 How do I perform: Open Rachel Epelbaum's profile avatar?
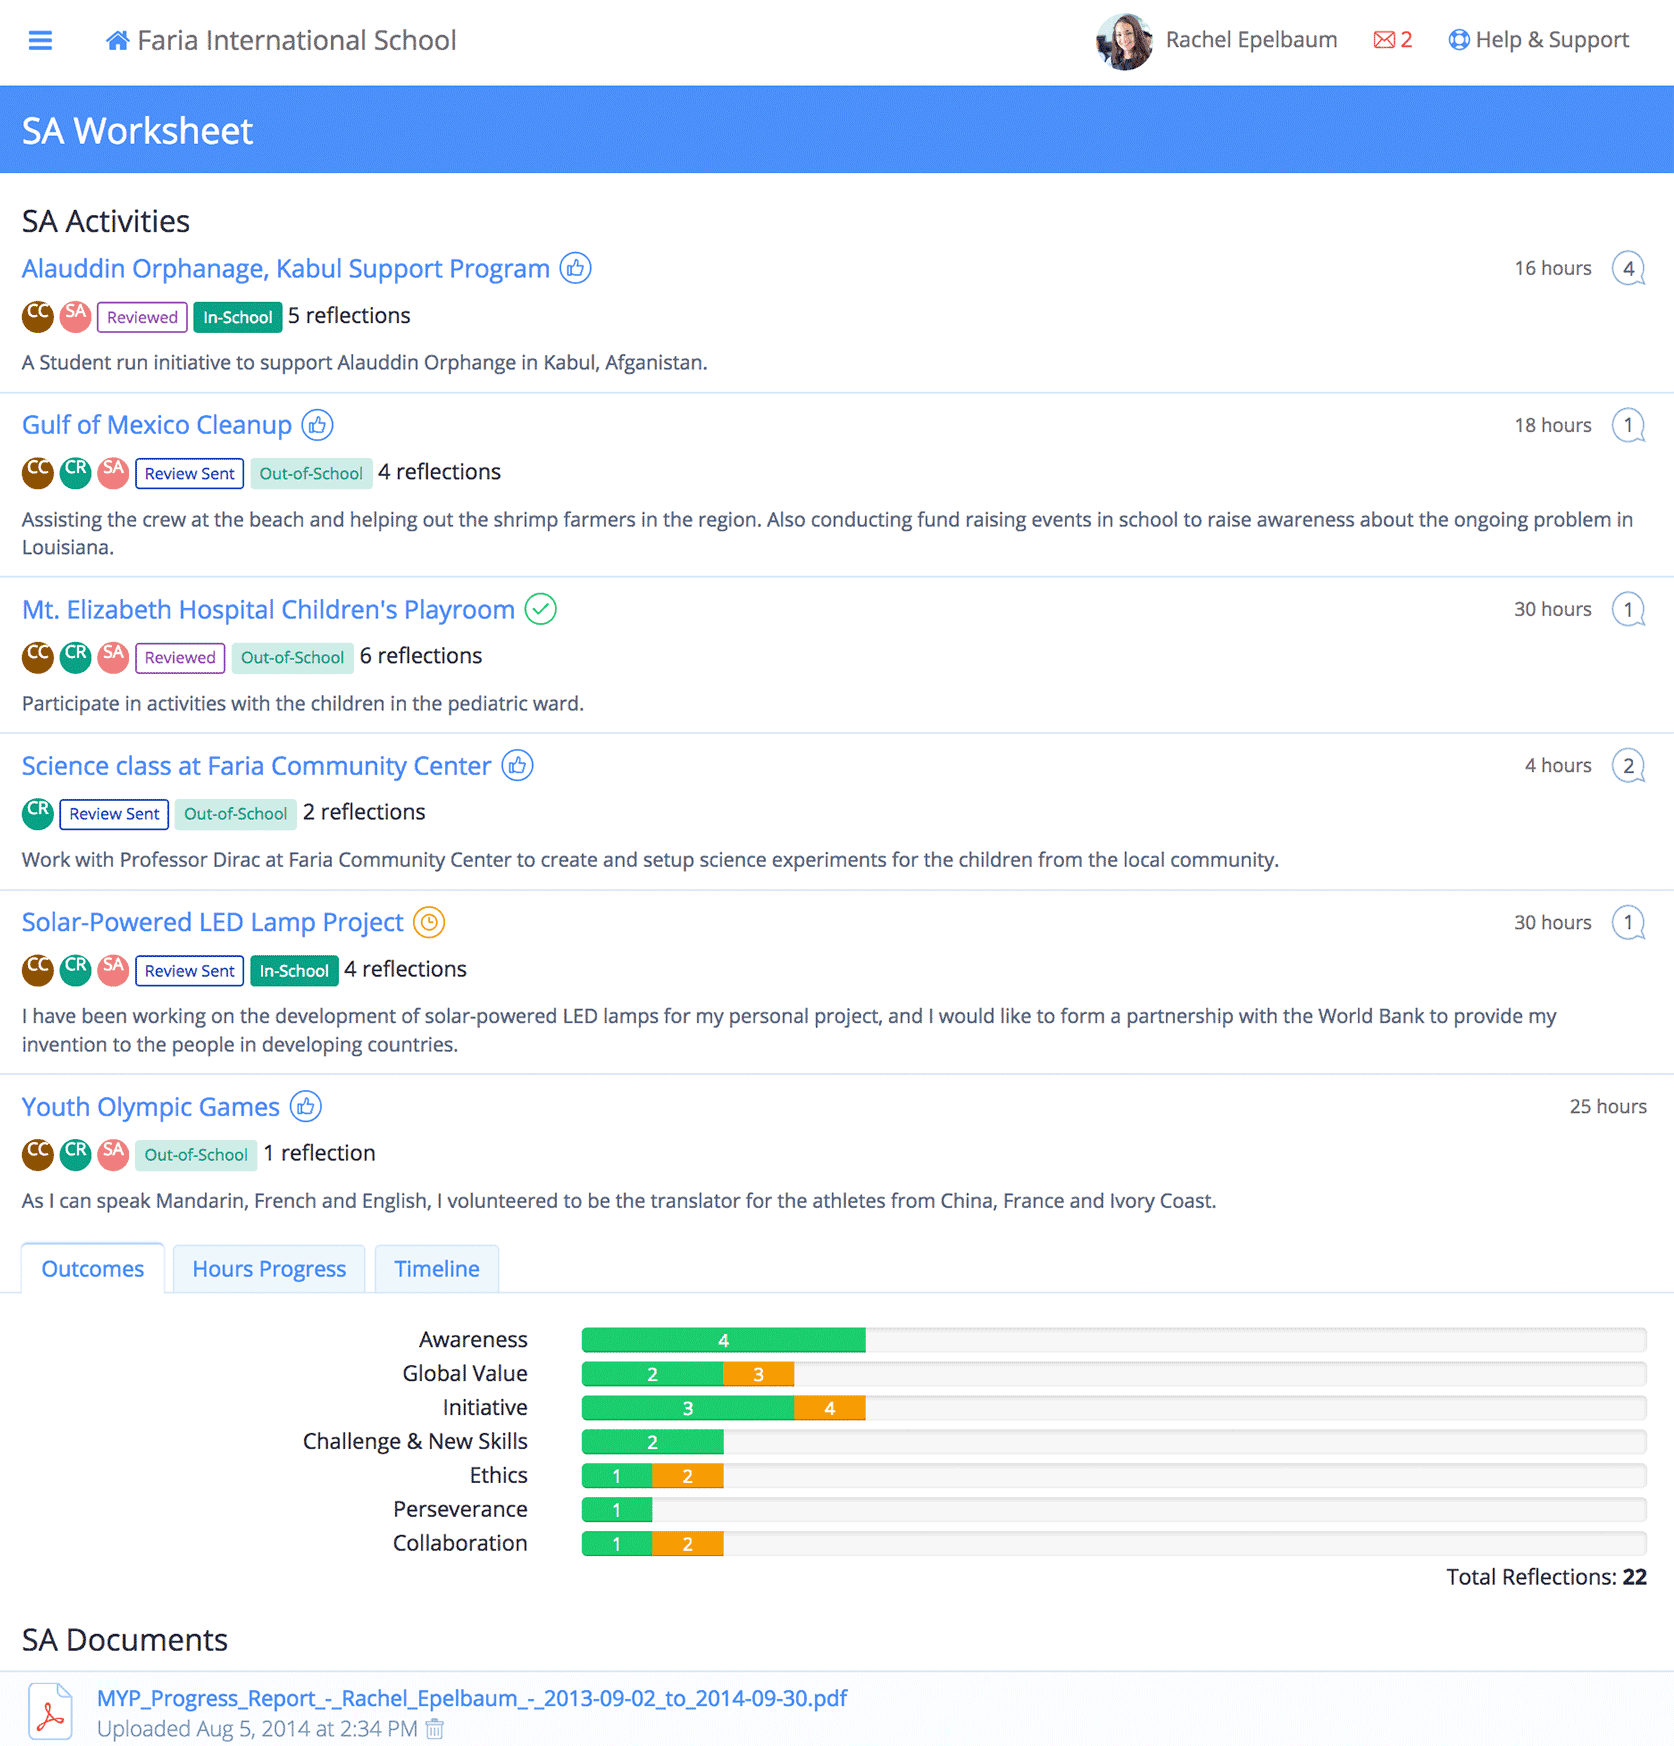(x=1124, y=41)
